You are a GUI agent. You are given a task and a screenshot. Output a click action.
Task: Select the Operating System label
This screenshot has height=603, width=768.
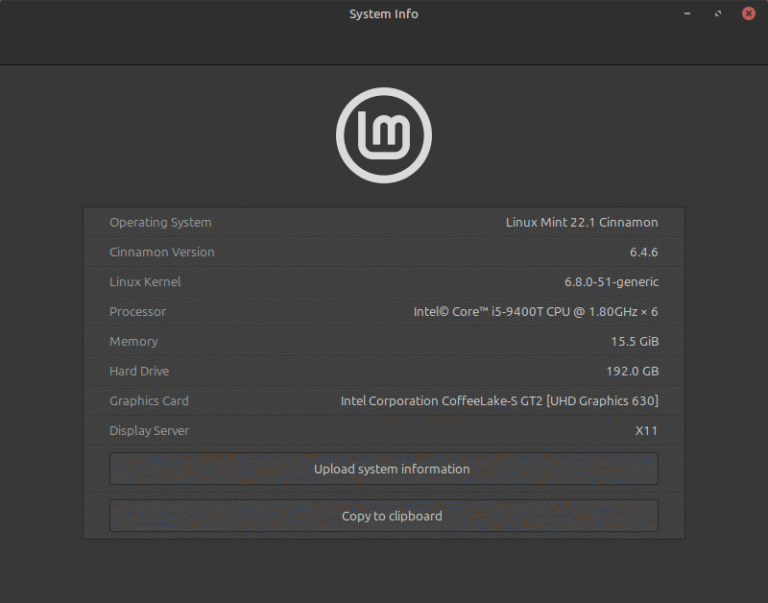click(x=160, y=222)
